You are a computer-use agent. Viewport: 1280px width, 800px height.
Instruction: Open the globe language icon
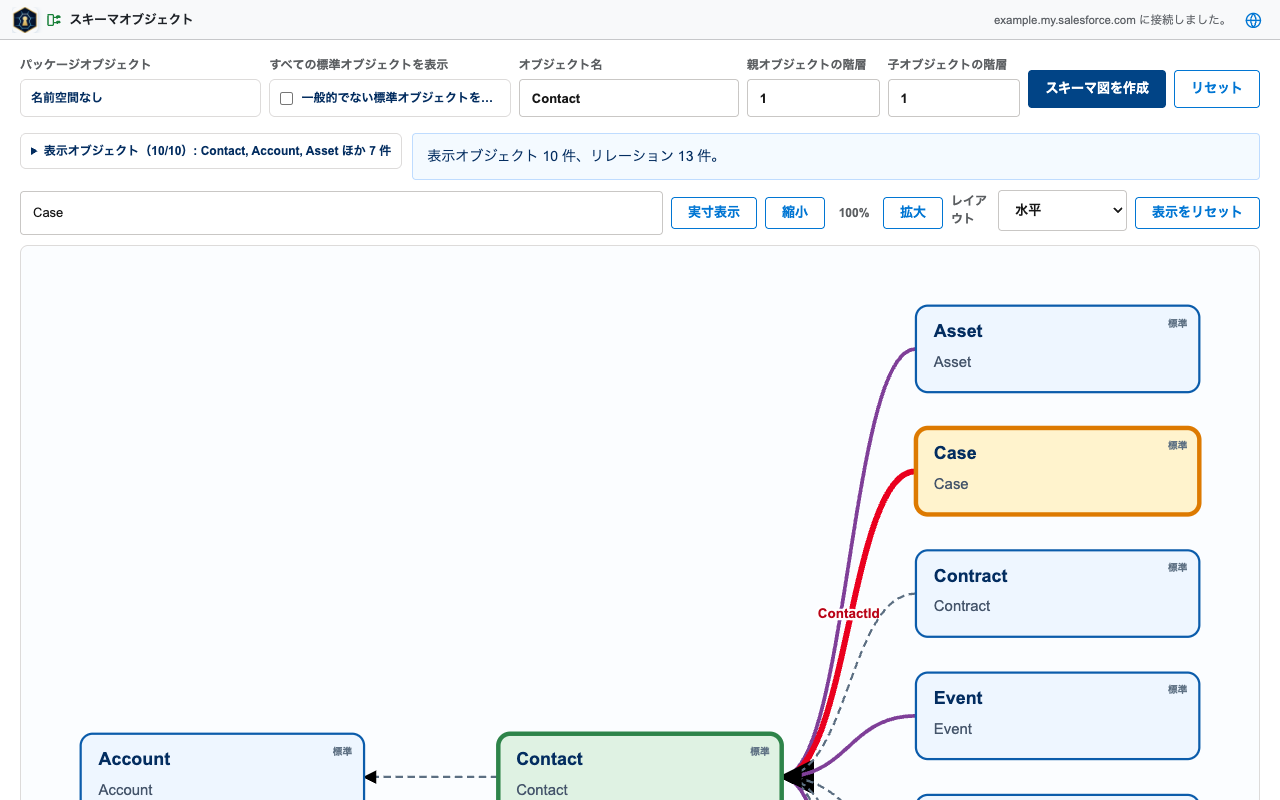pyautogui.click(x=1253, y=20)
